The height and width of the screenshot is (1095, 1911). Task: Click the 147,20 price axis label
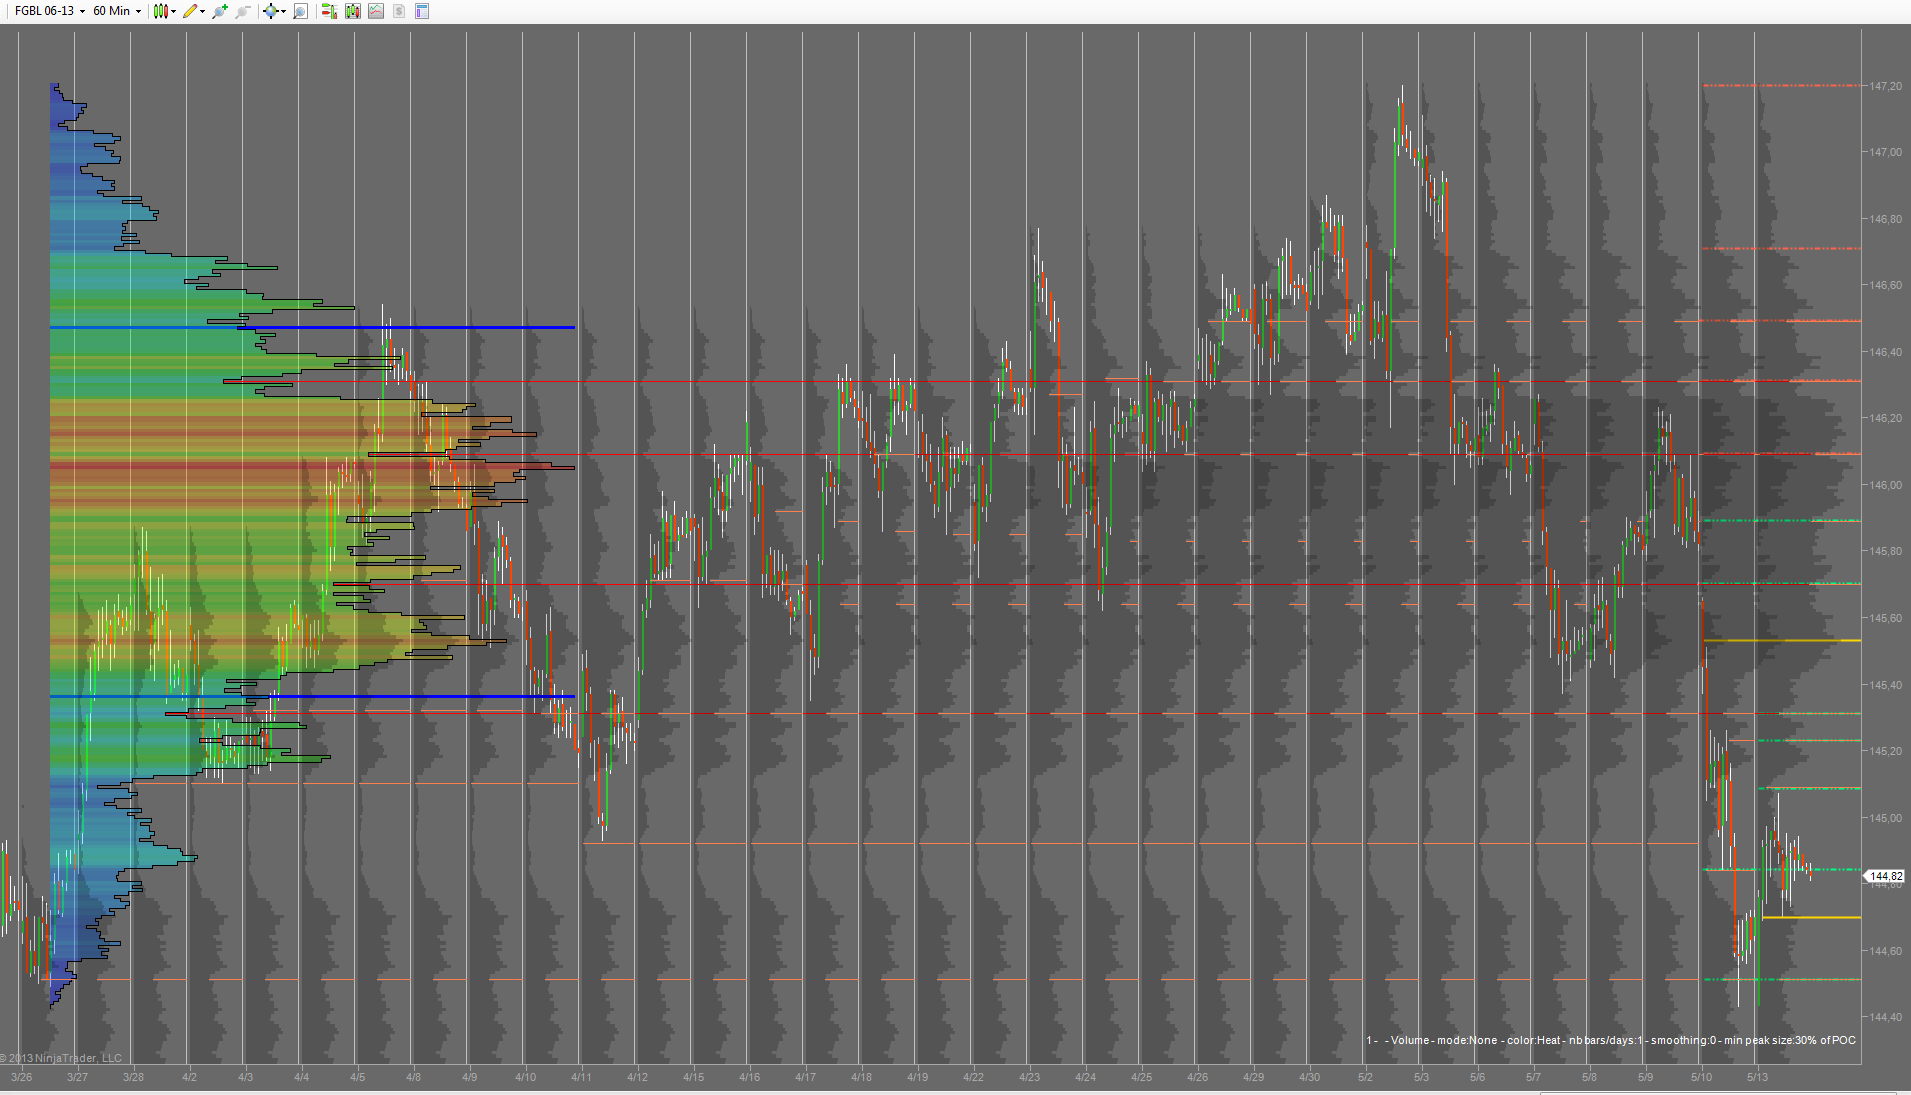pos(1886,86)
